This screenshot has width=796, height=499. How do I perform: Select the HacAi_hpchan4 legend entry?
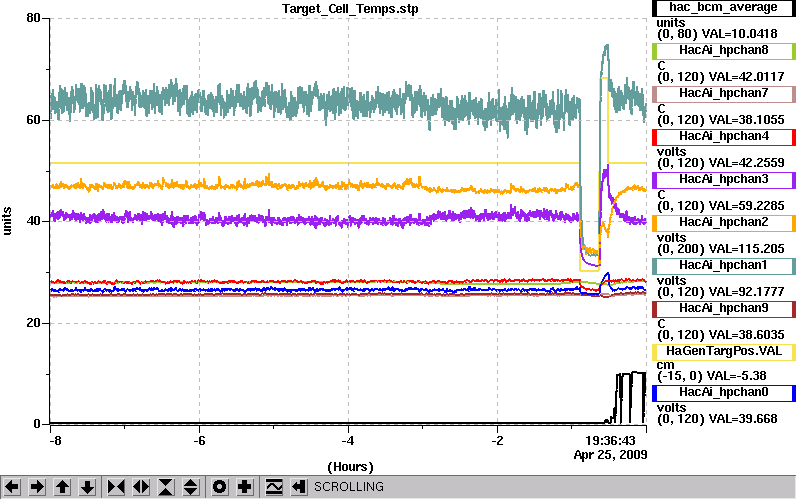[723, 137]
